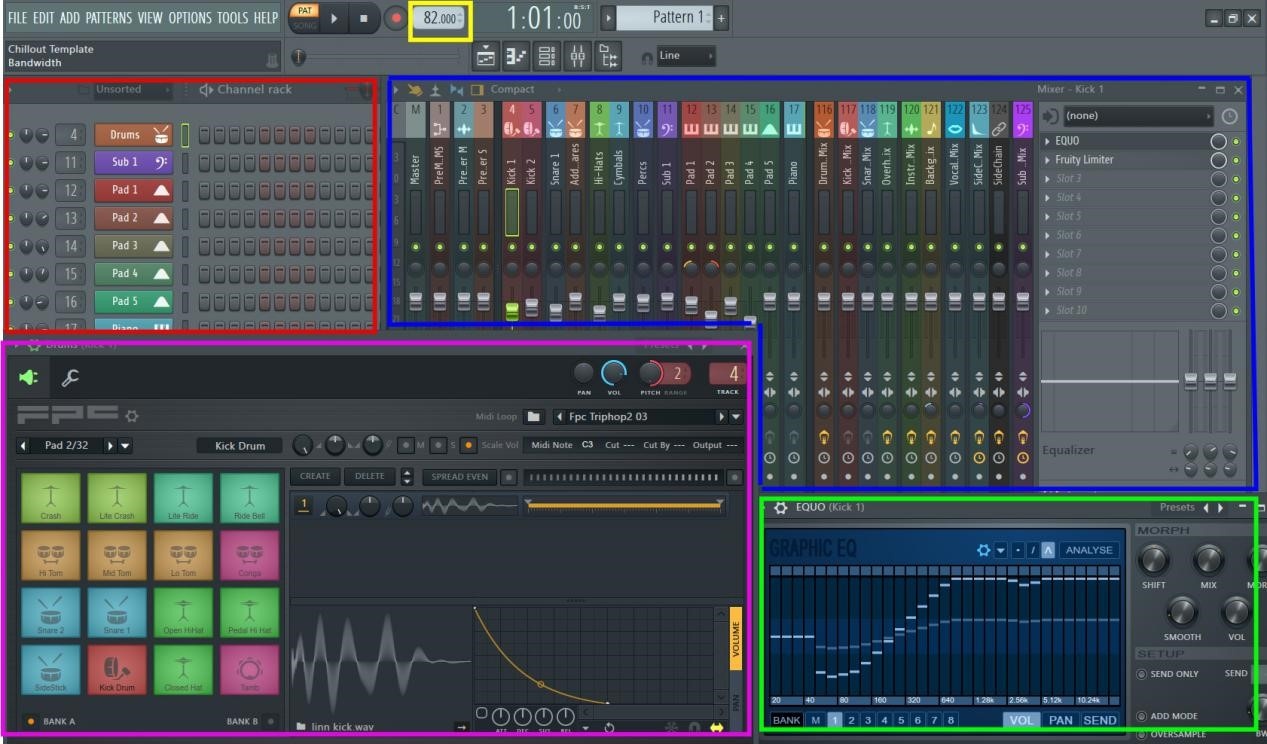Open the Playlist view from the toolbar
Screen dimensions: 1267x744
pos(485,56)
